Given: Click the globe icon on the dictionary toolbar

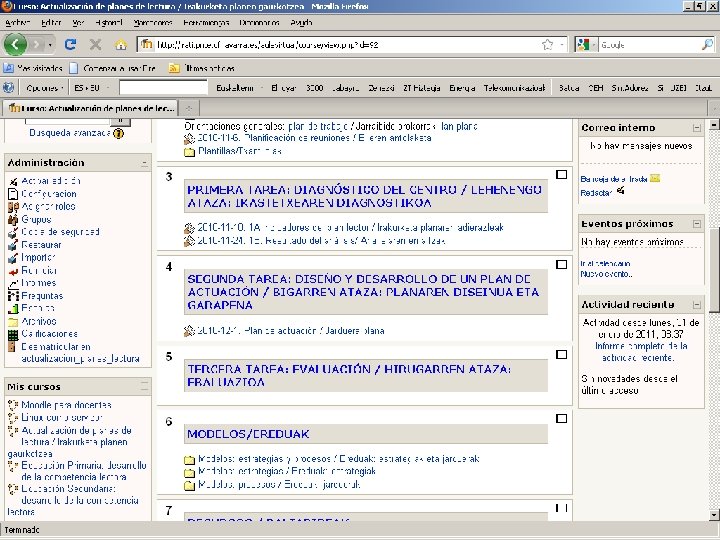Looking at the screenshot, I should pyautogui.click(x=9, y=87).
